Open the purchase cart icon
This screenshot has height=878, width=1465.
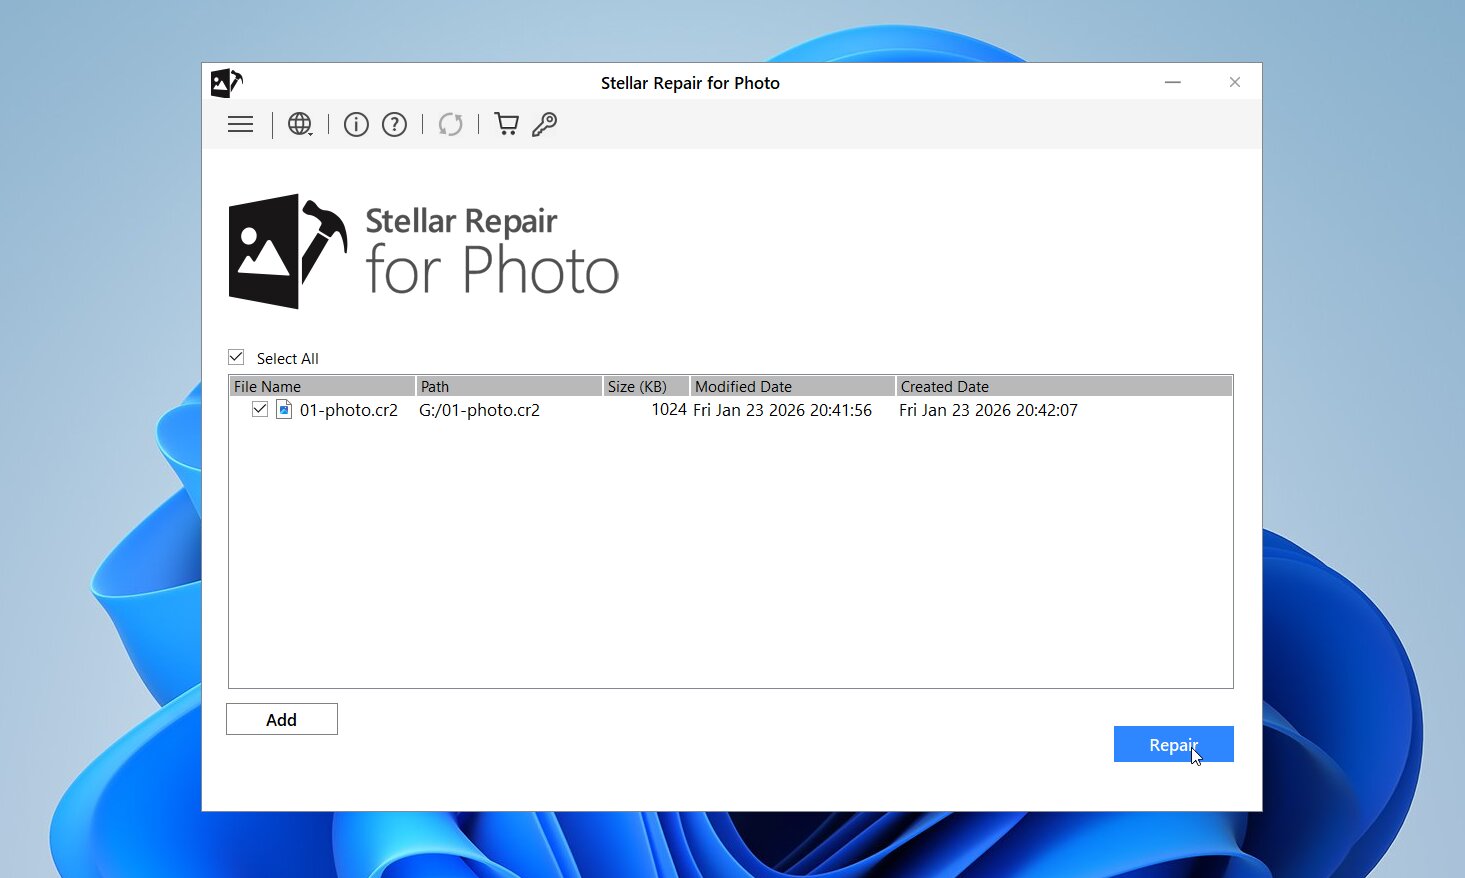coord(505,123)
